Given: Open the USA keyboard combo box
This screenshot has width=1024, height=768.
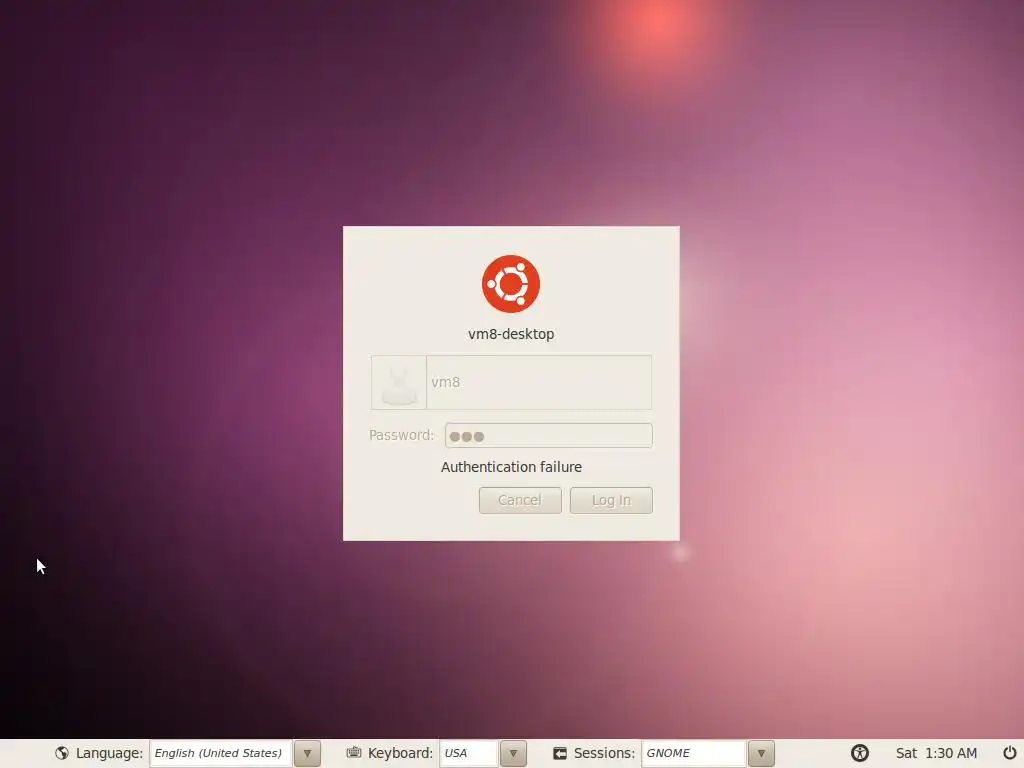Looking at the screenshot, I should [x=469, y=753].
